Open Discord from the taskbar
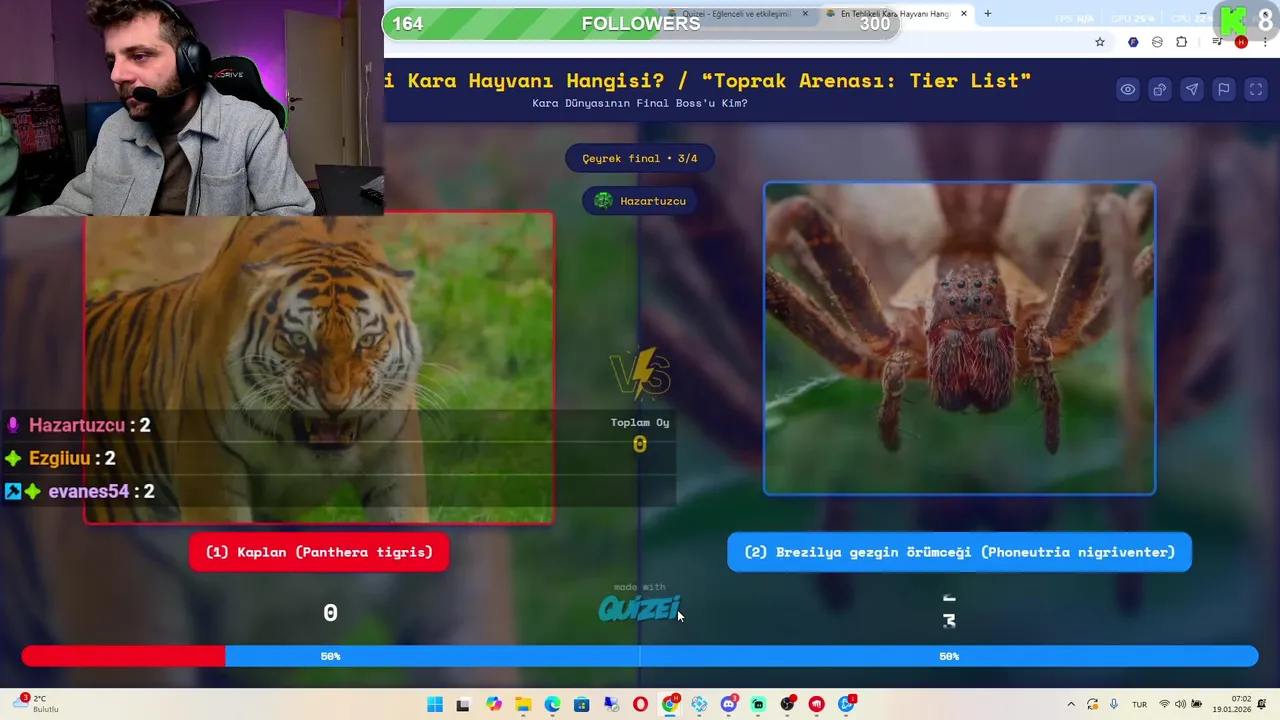Image resolution: width=1280 pixels, height=720 pixels. point(729,704)
